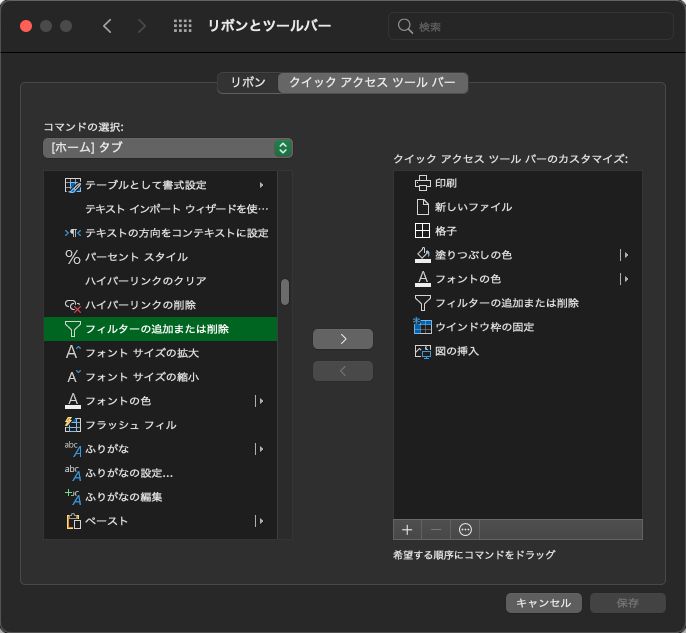686x633 pixels.
Task: Expand the ふりがな submenu arrow
Action: tap(260, 449)
